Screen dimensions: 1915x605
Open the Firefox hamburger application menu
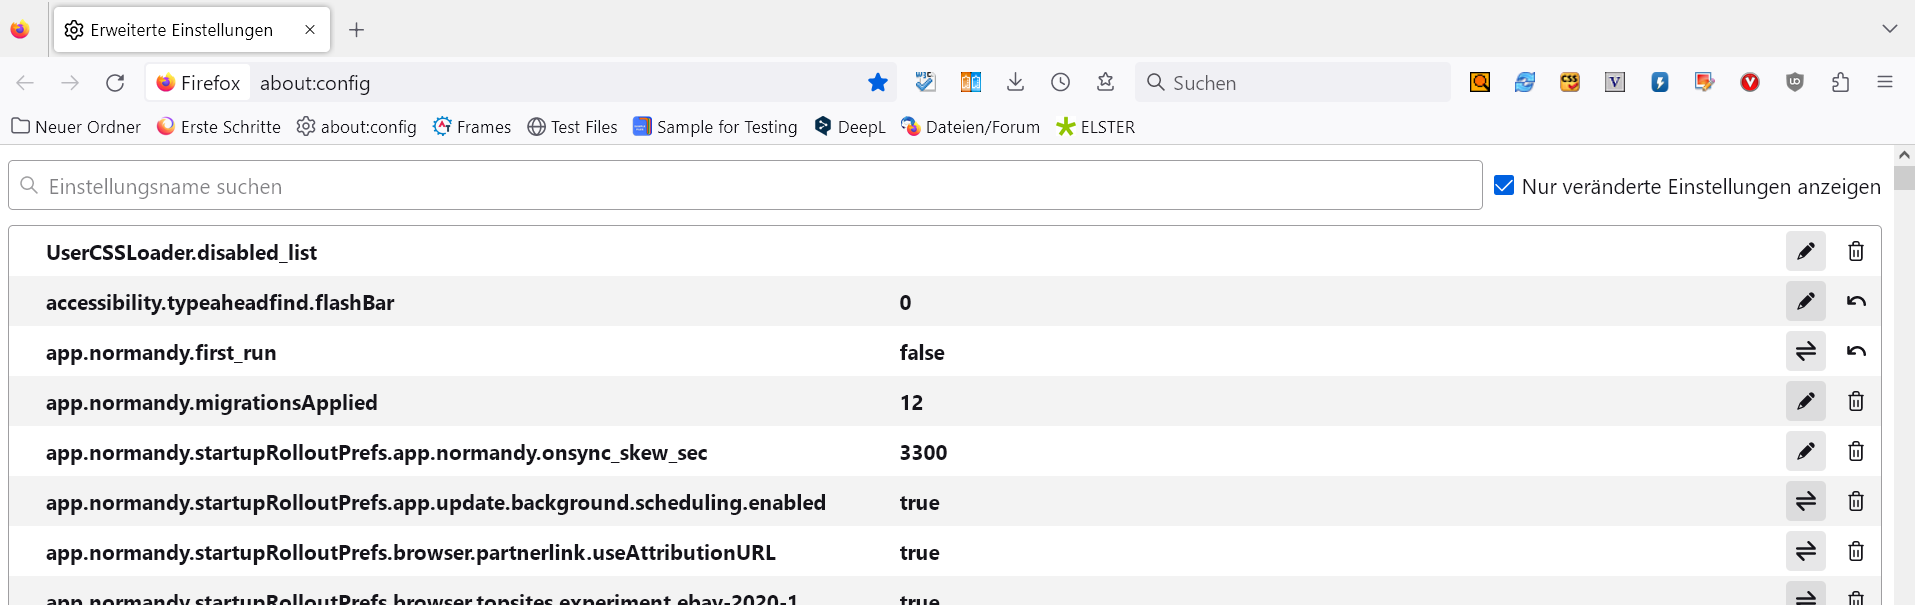1885,83
